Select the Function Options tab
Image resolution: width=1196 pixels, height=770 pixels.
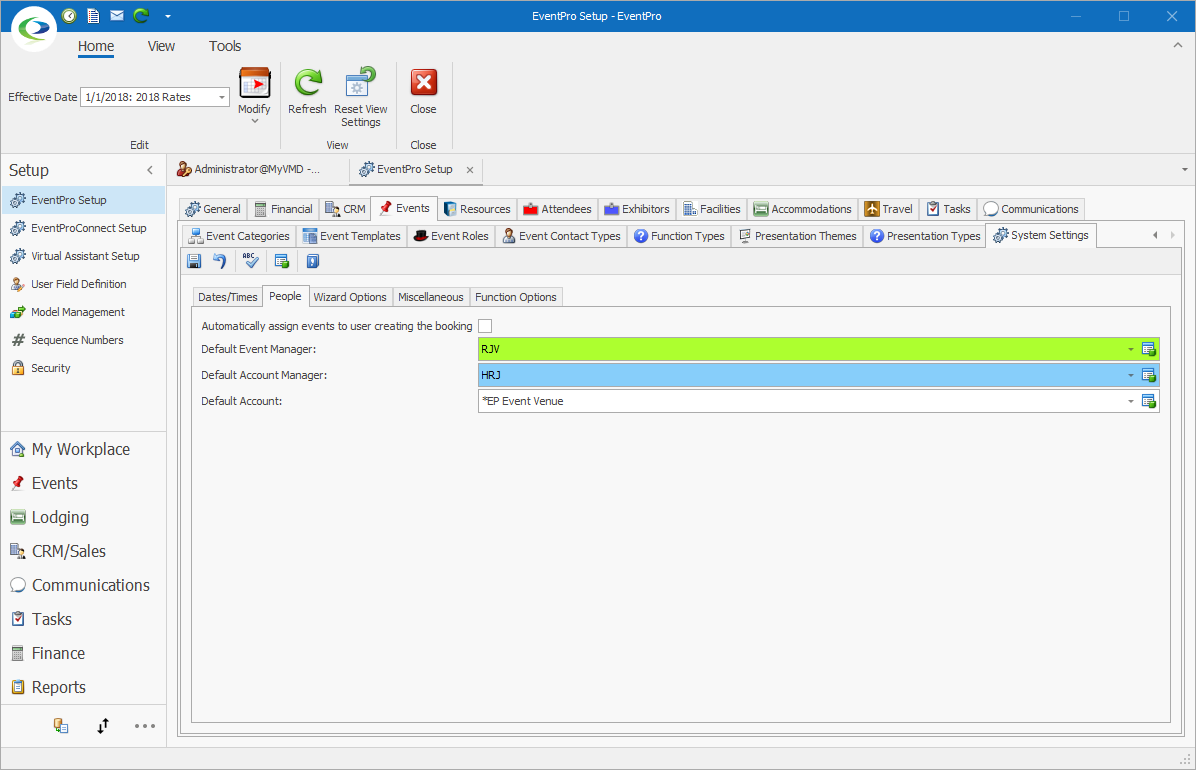point(516,297)
